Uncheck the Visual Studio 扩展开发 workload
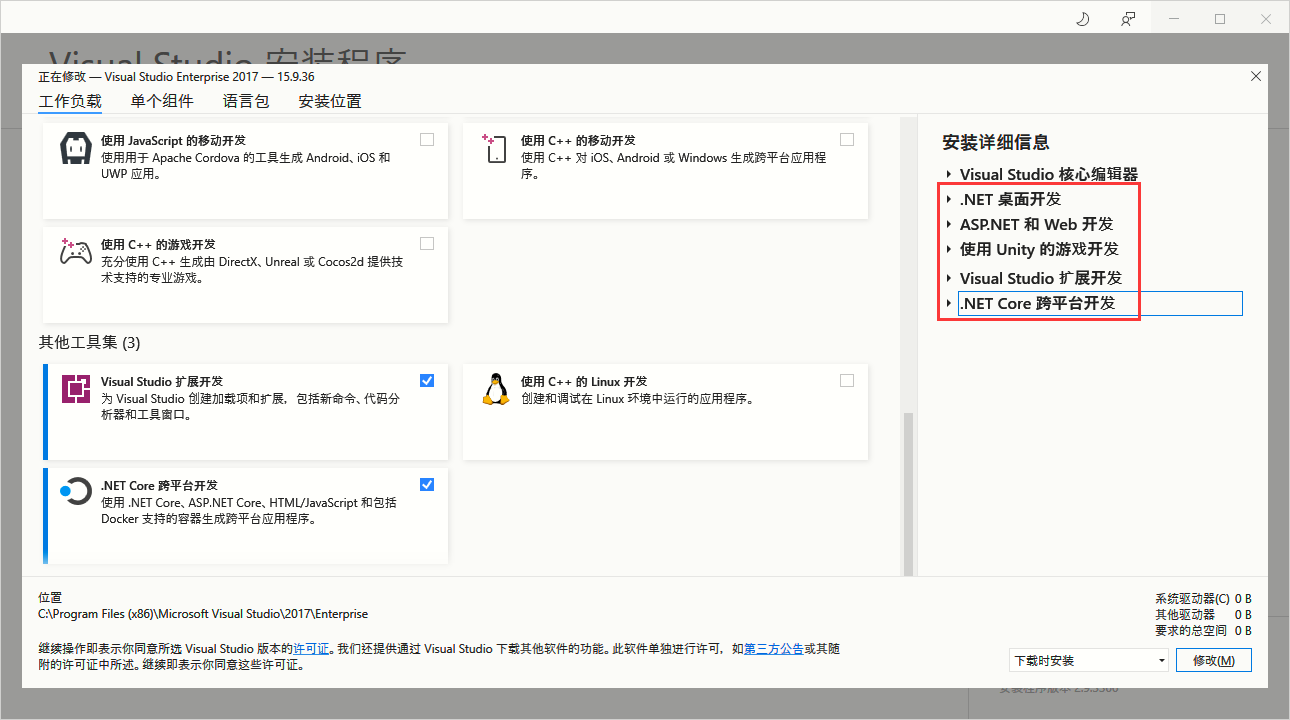 click(427, 380)
